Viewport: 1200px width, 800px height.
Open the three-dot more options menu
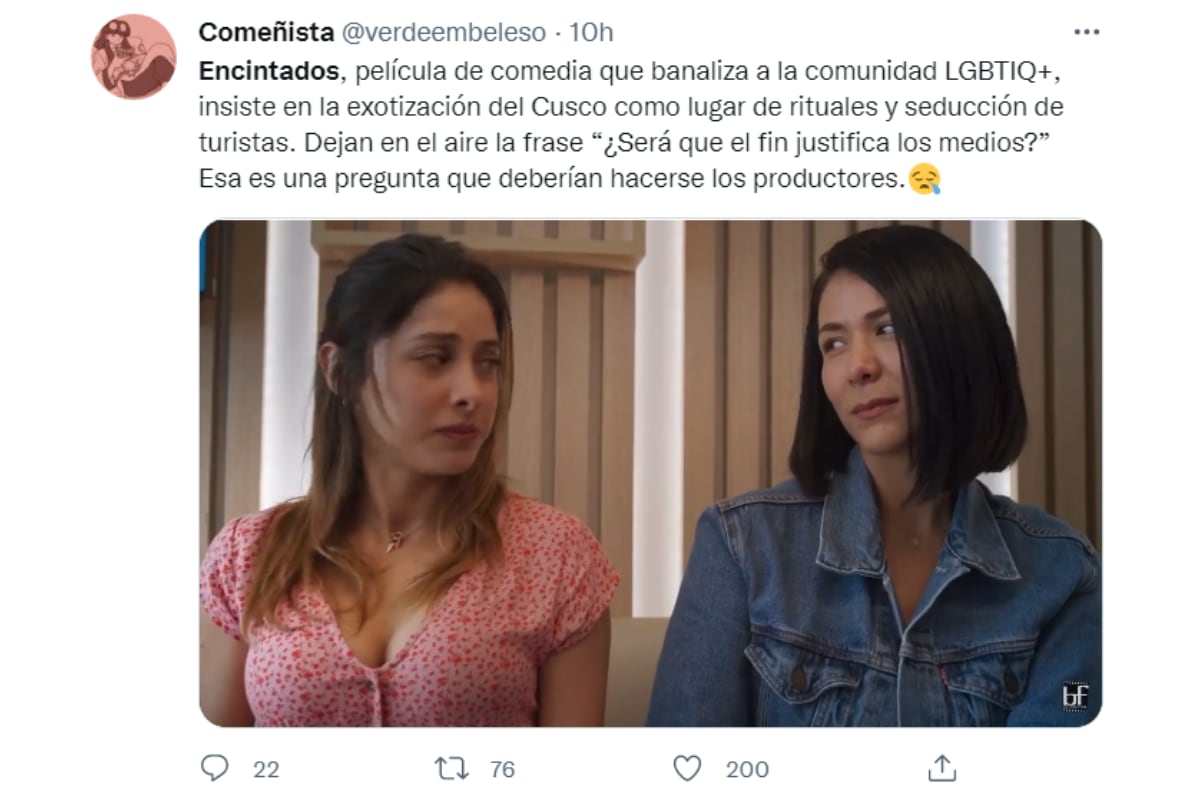1086,32
